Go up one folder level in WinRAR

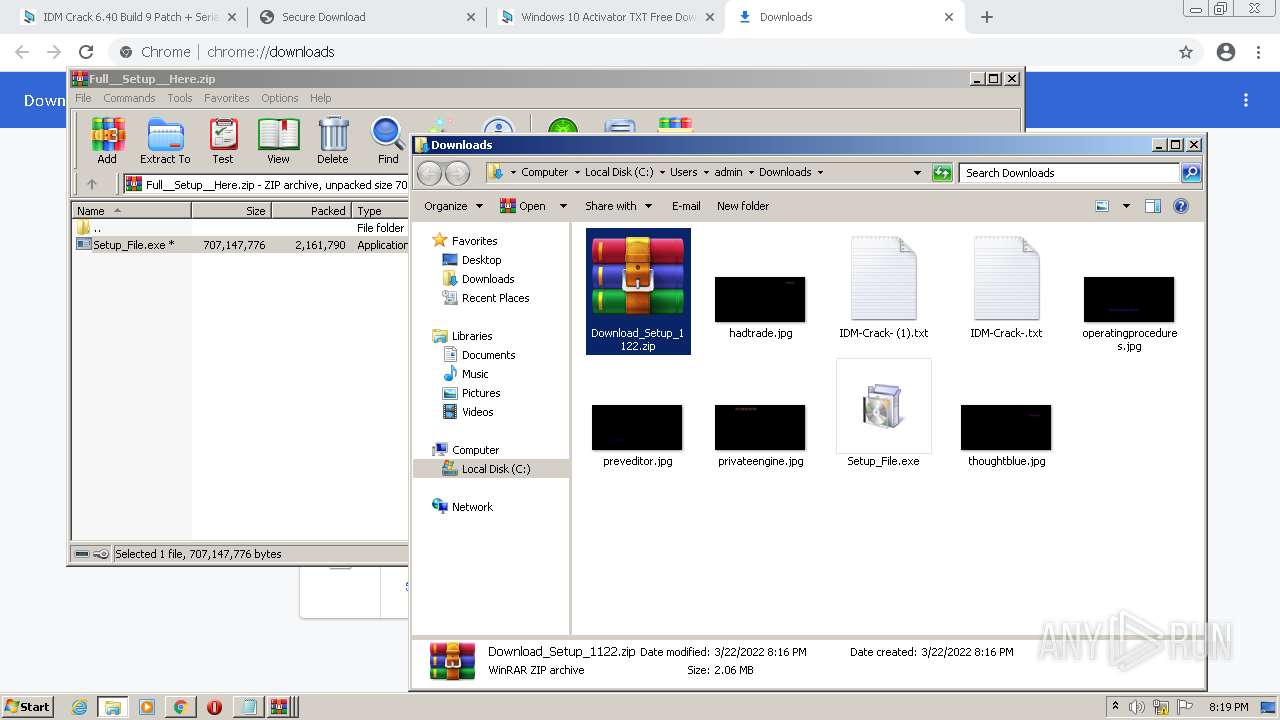coord(92,184)
